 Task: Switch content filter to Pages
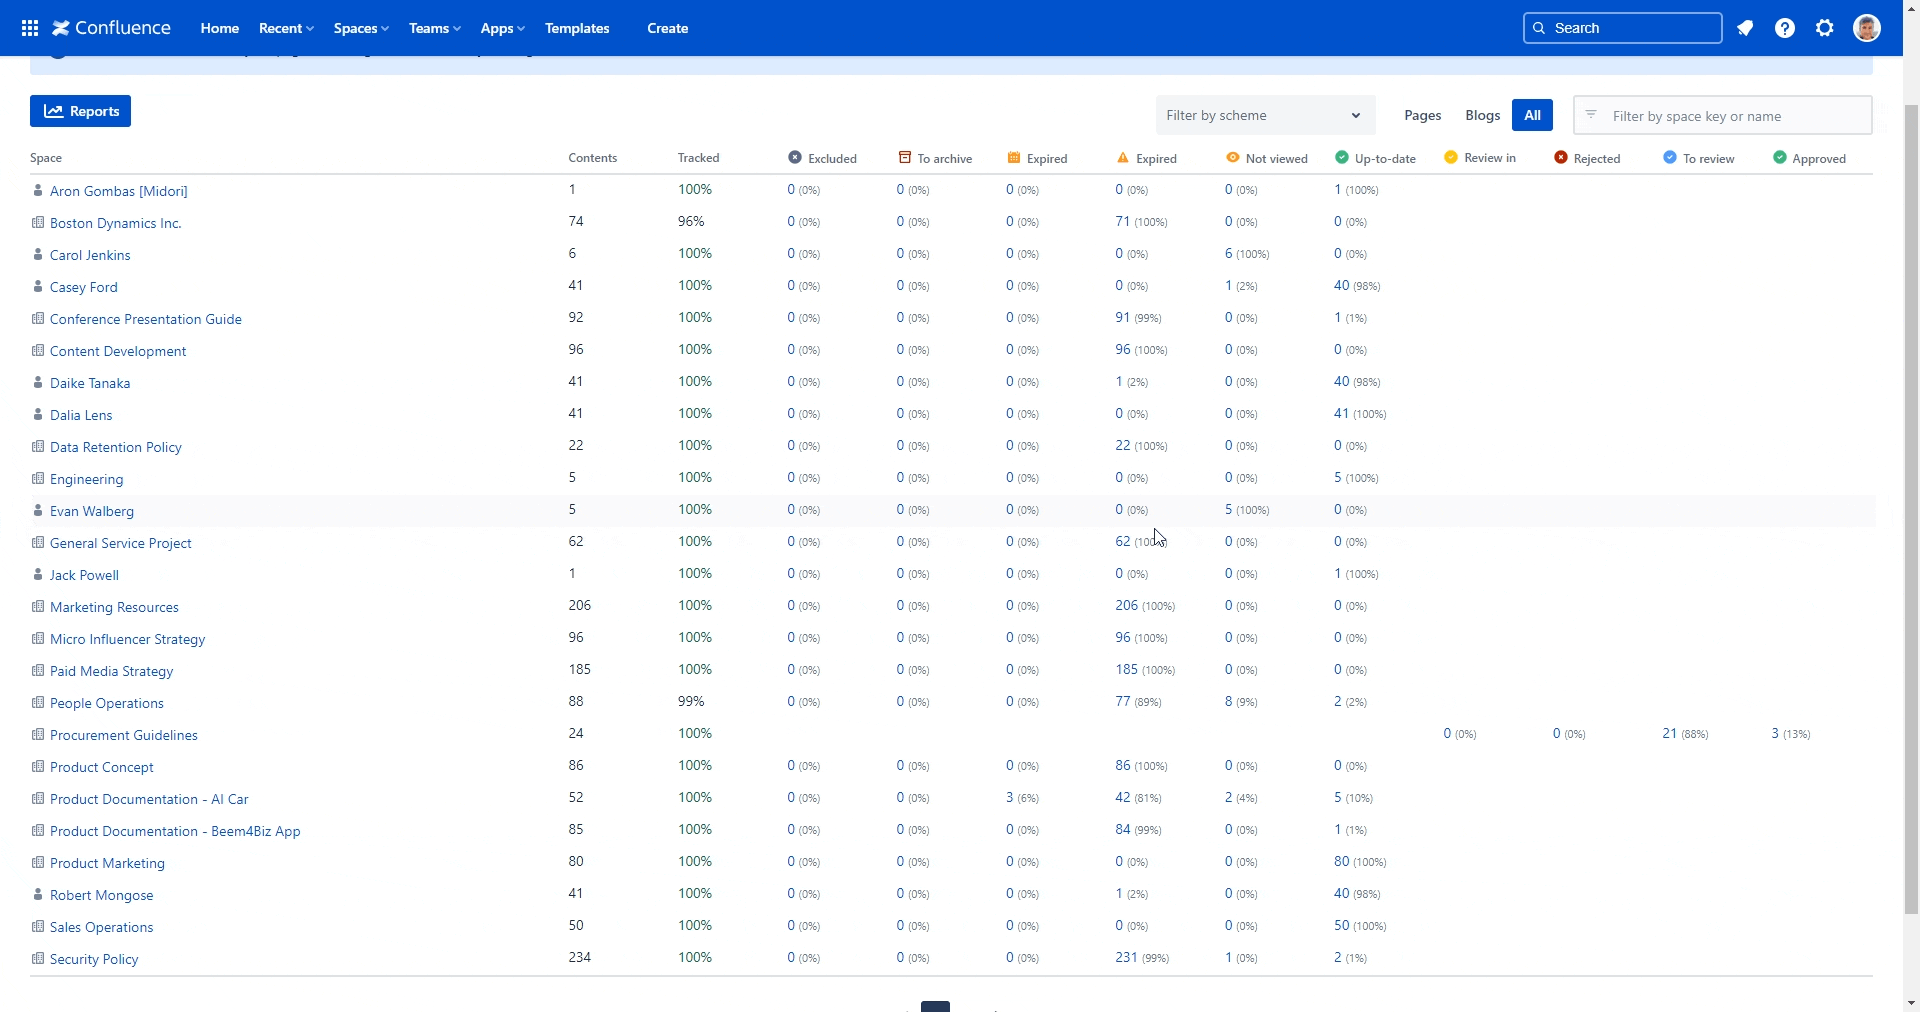pos(1422,115)
